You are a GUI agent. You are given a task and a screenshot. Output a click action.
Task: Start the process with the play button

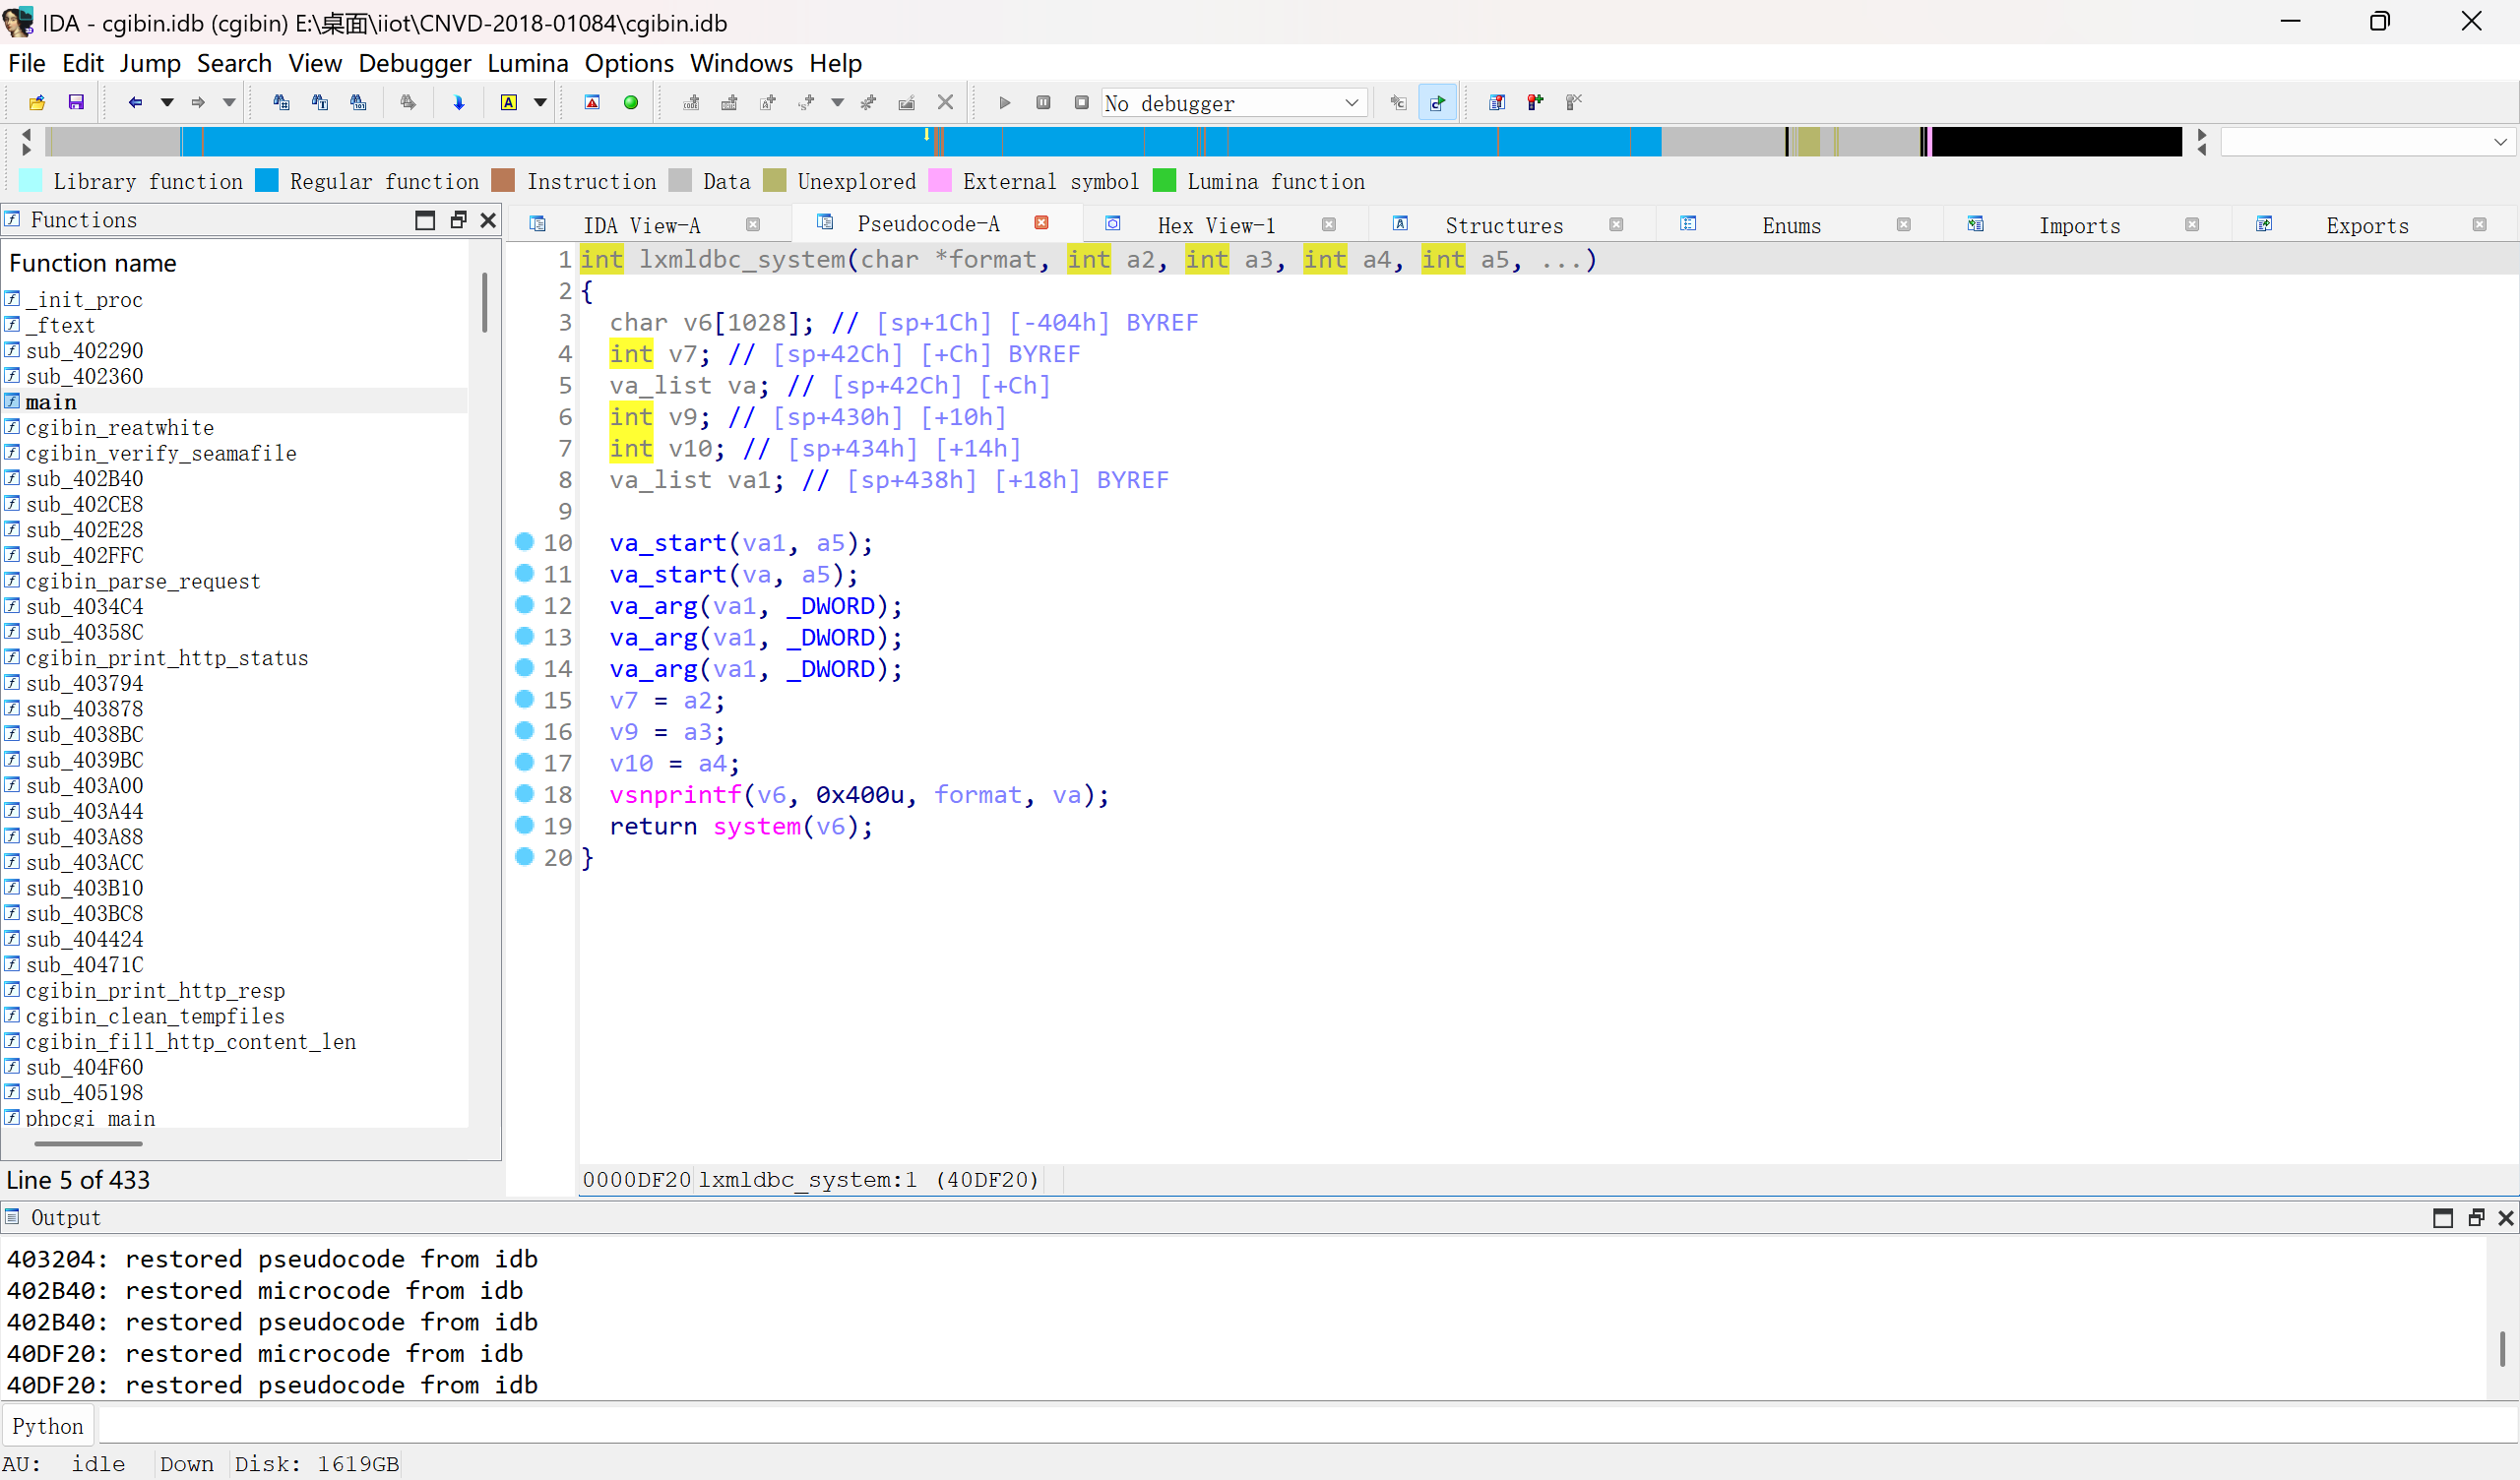(1005, 102)
